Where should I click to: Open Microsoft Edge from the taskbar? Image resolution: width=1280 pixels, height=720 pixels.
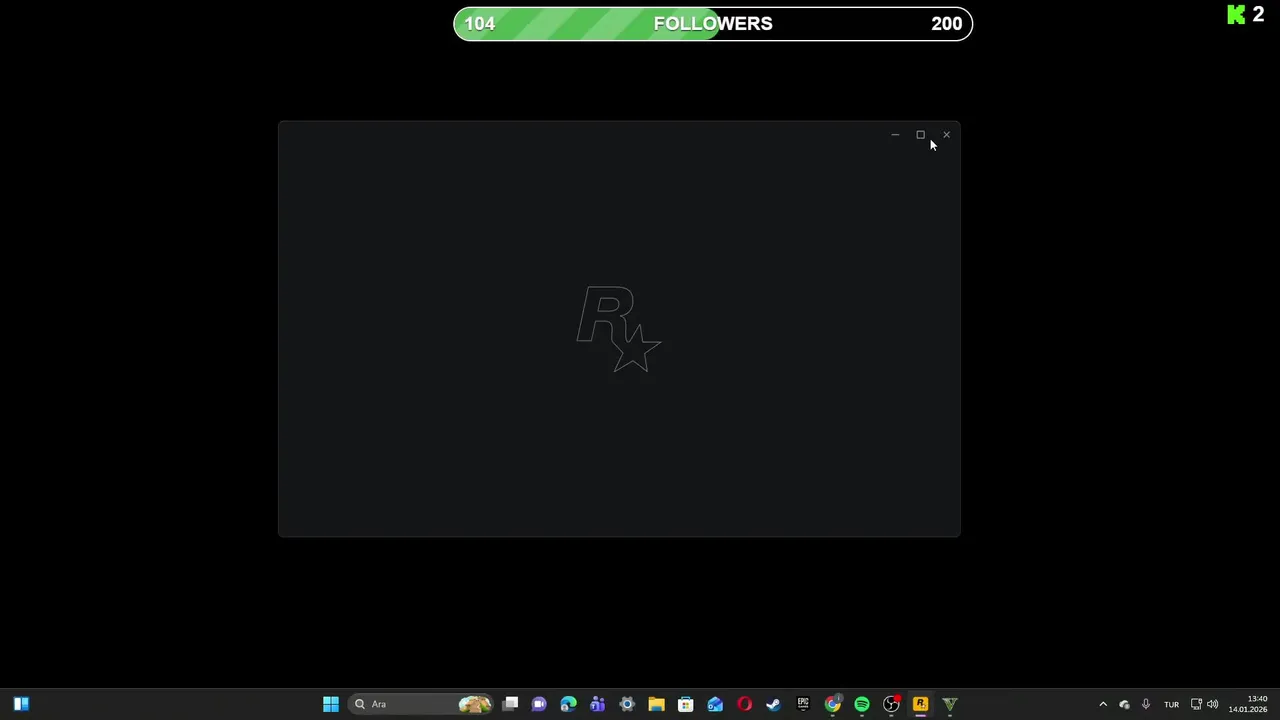[x=568, y=704]
